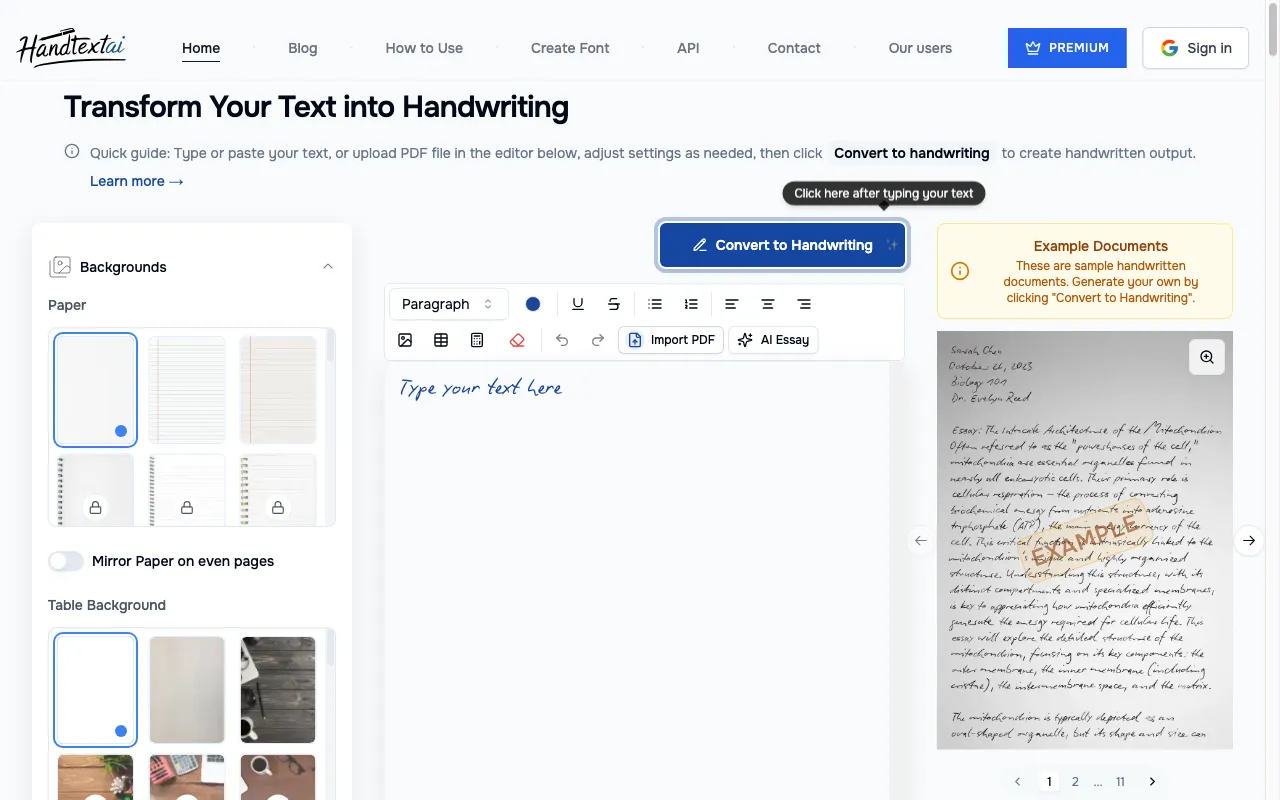Go to example page 2

(1075, 782)
